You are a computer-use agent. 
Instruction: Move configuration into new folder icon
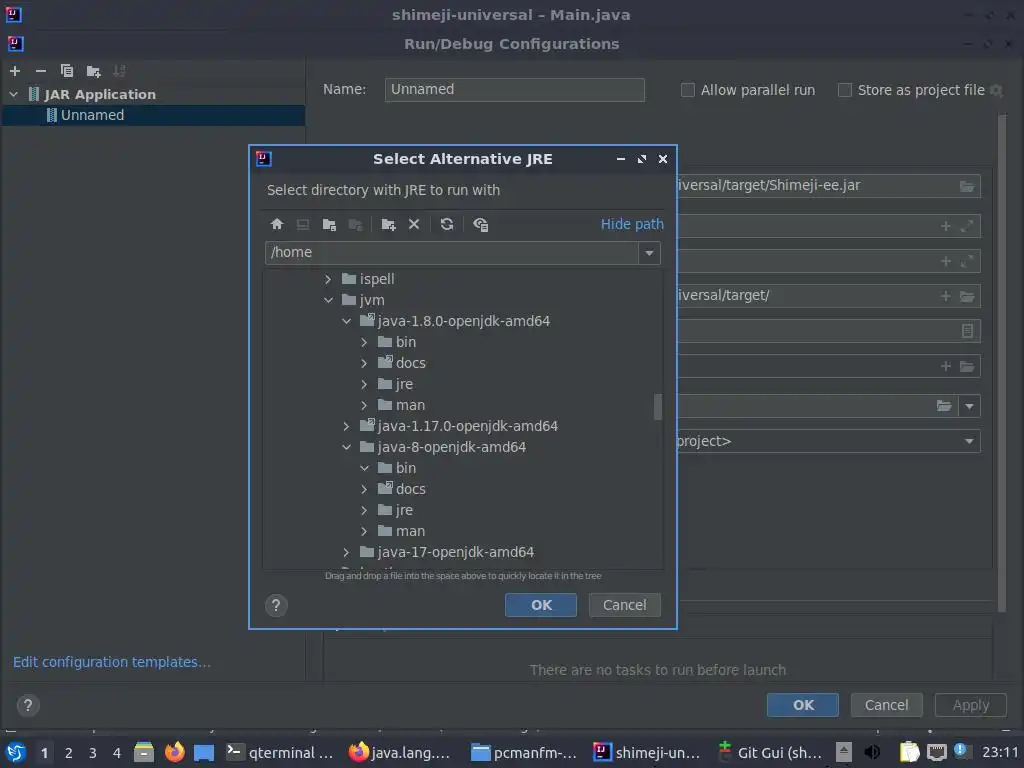pyautogui.click(x=93, y=71)
